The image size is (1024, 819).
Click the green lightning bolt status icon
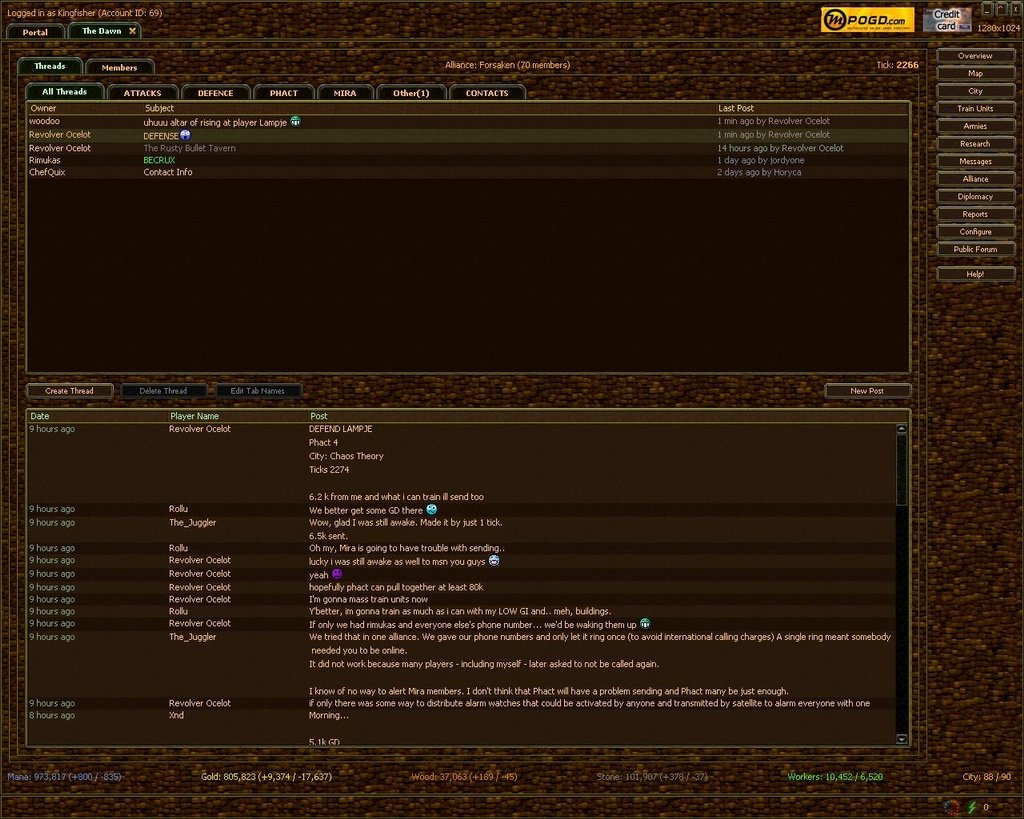point(972,806)
